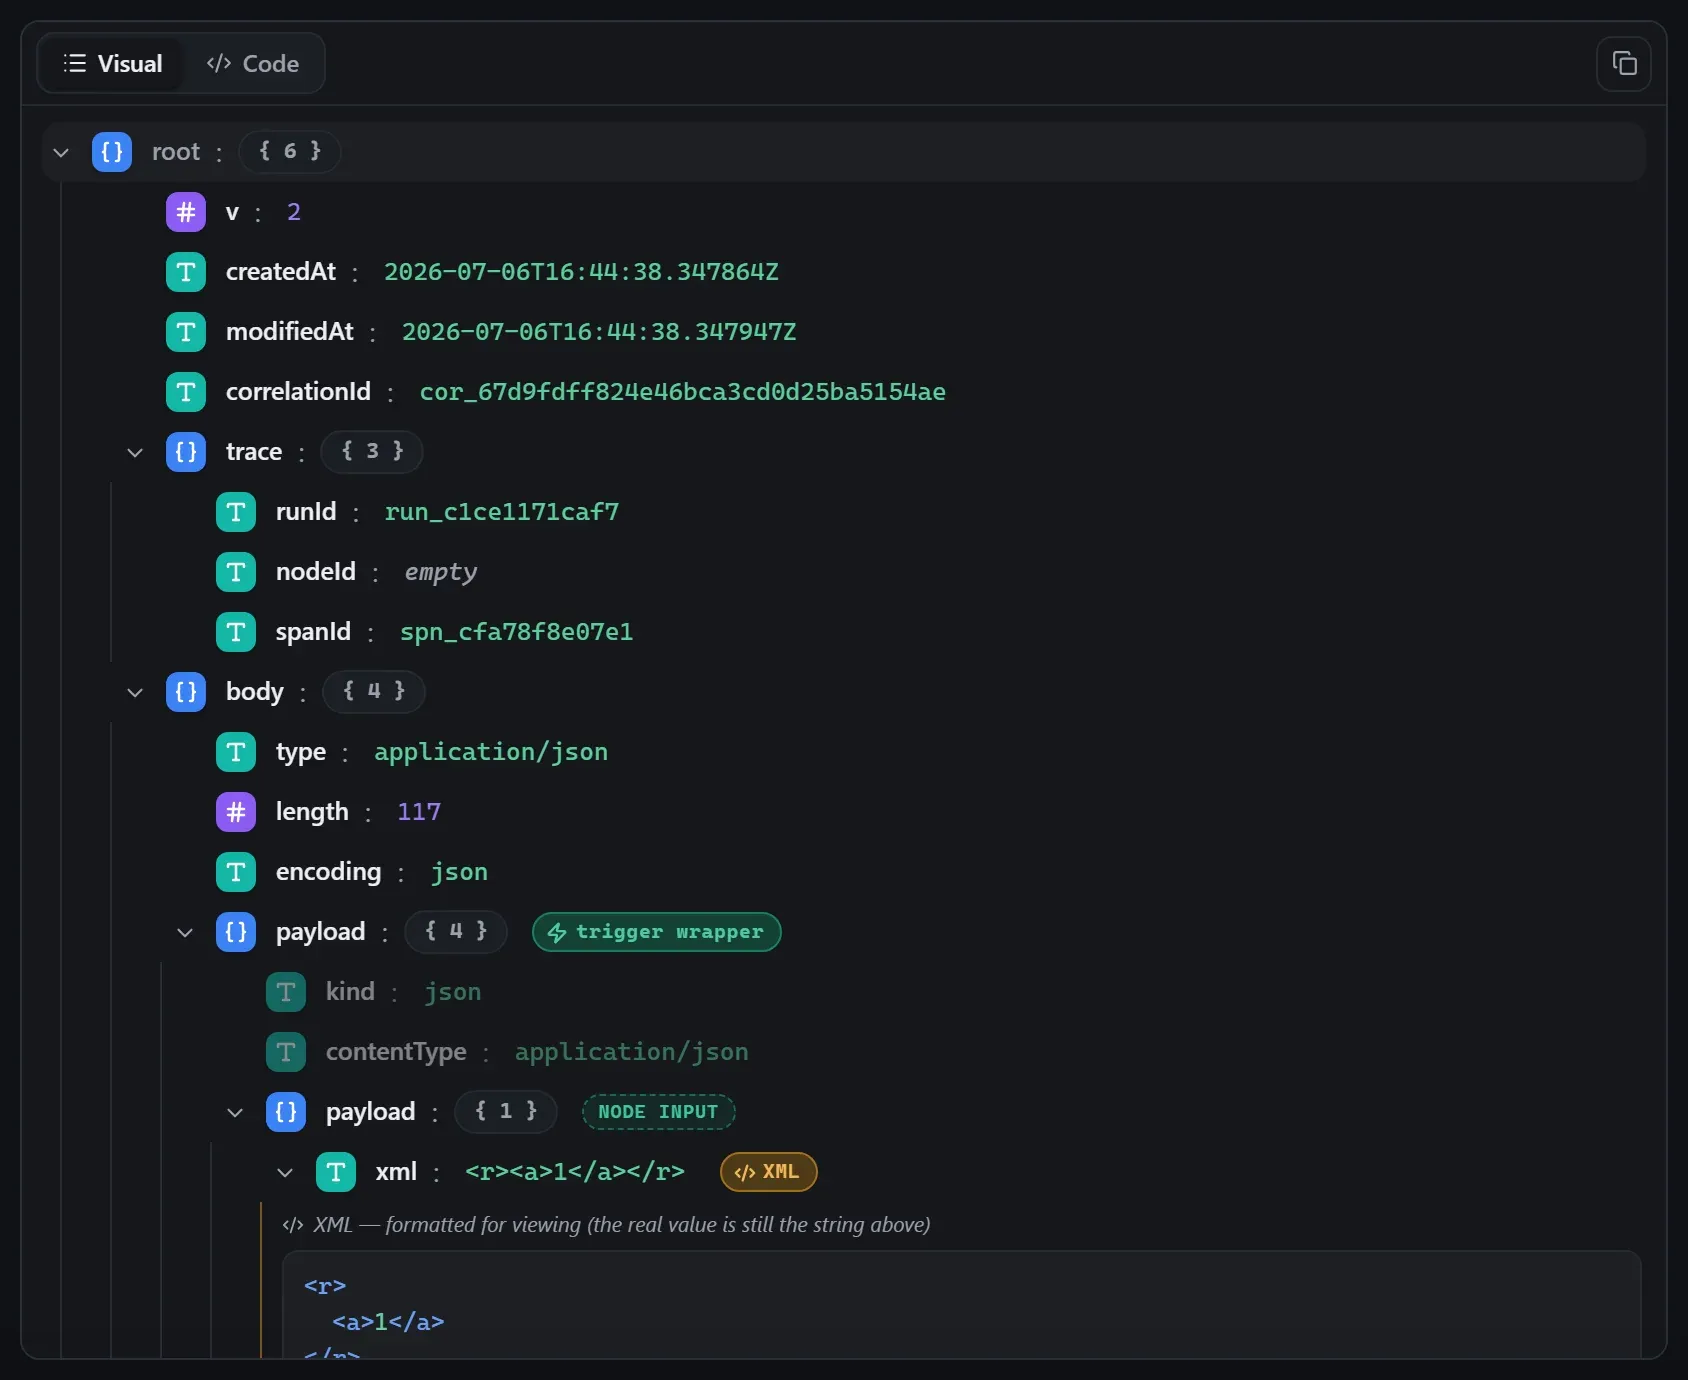Click the formatted <r> opening tag line

click(325, 1286)
